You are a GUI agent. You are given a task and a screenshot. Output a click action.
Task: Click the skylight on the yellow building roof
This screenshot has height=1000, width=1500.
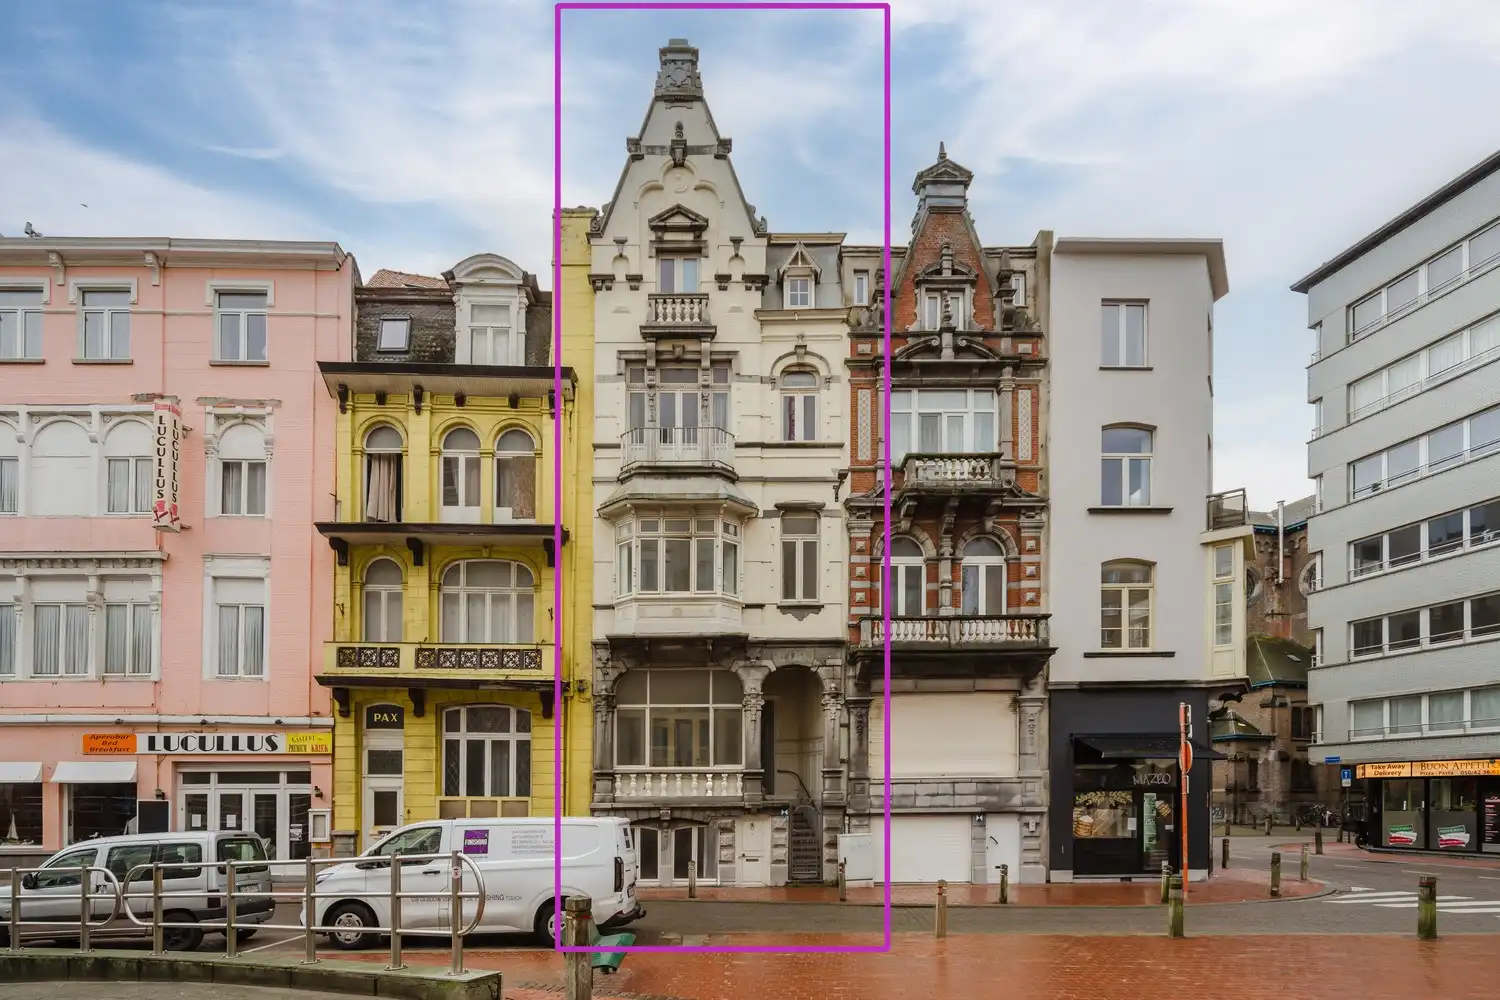point(391,333)
